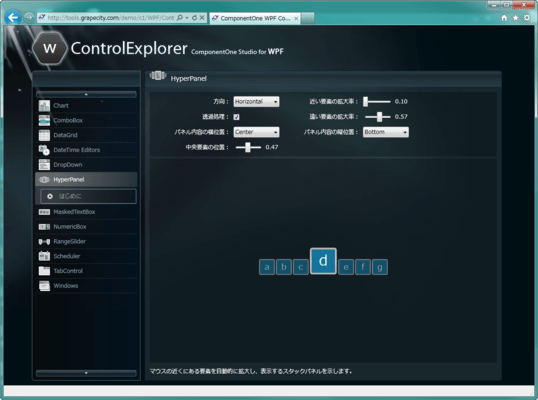Open the TabControl icon entry
The image size is (538, 400).
click(x=44, y=271)
